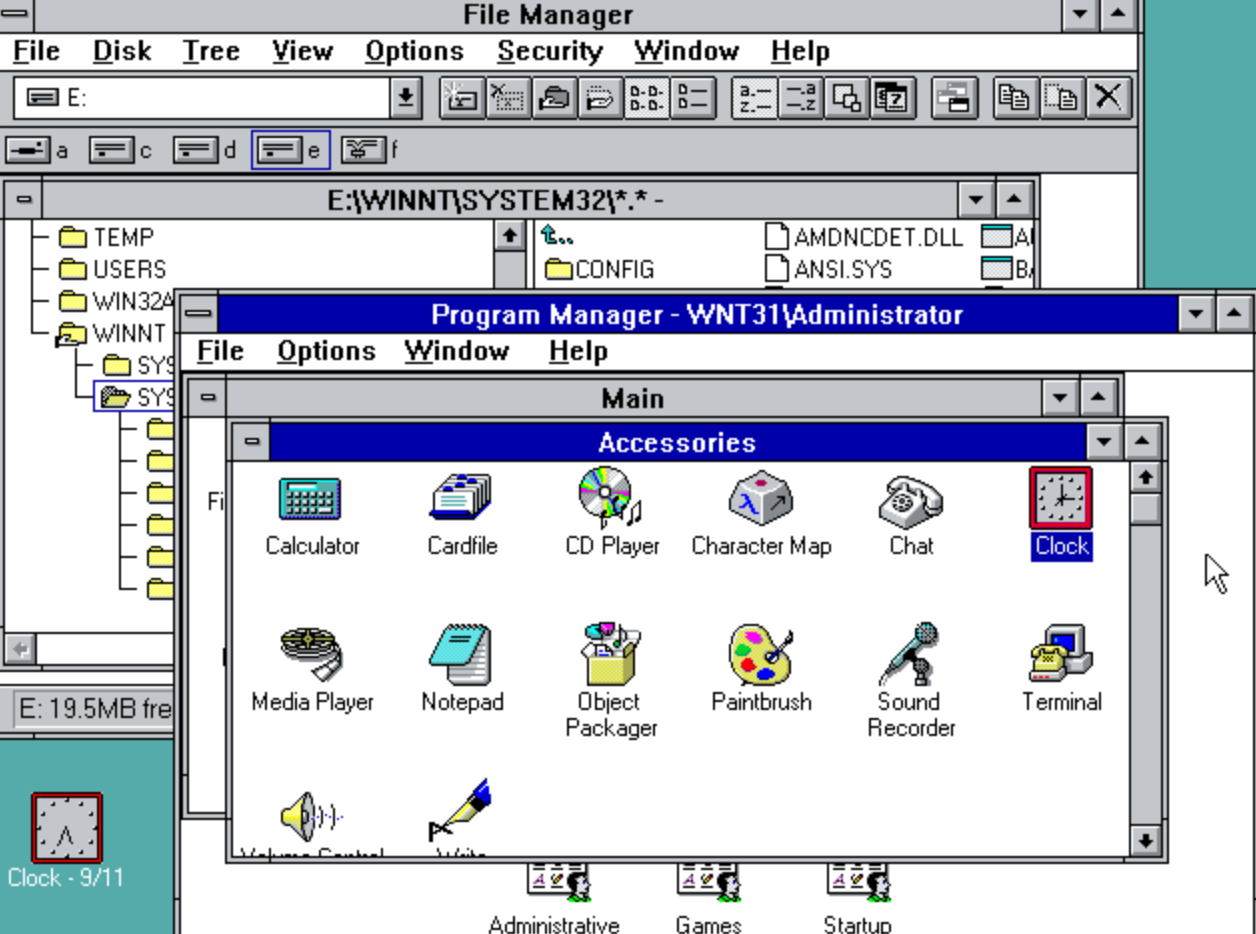Switch to floppy drive a

click(38, 150)
